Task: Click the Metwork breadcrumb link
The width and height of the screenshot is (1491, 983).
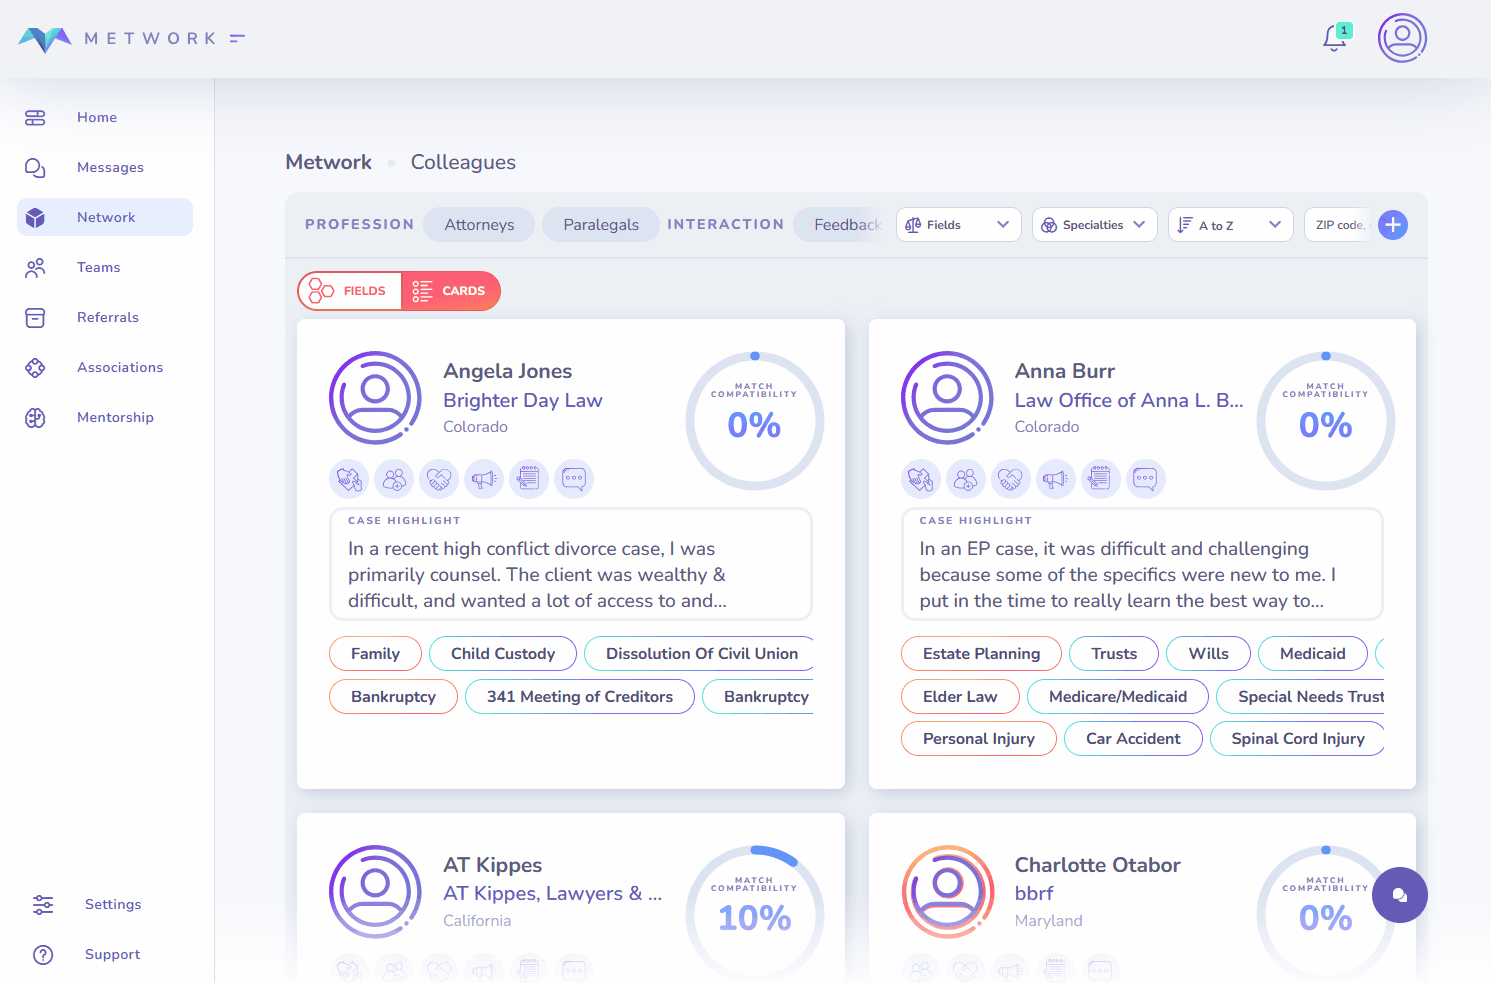Action: click(328, 162)
